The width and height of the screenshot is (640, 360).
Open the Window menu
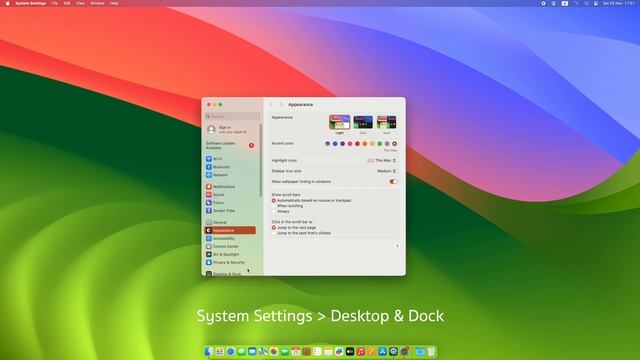(x=97, y=3)
